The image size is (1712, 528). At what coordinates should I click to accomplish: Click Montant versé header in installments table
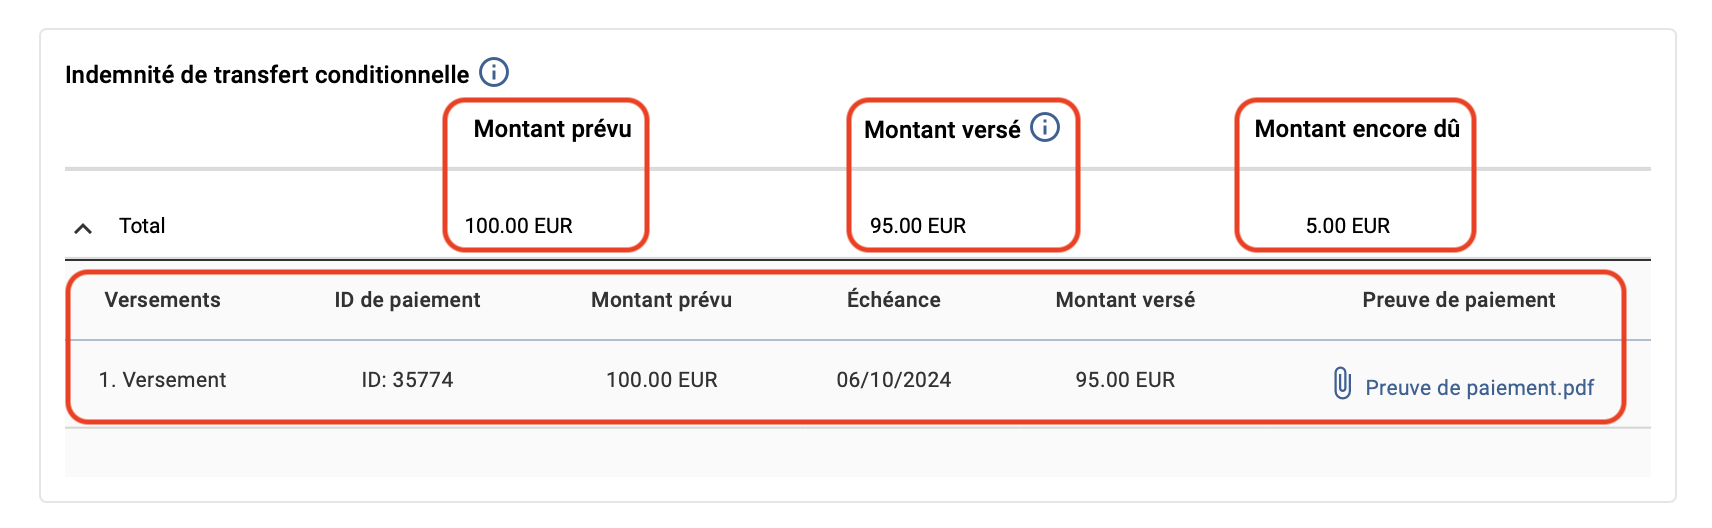point(1125,300)
